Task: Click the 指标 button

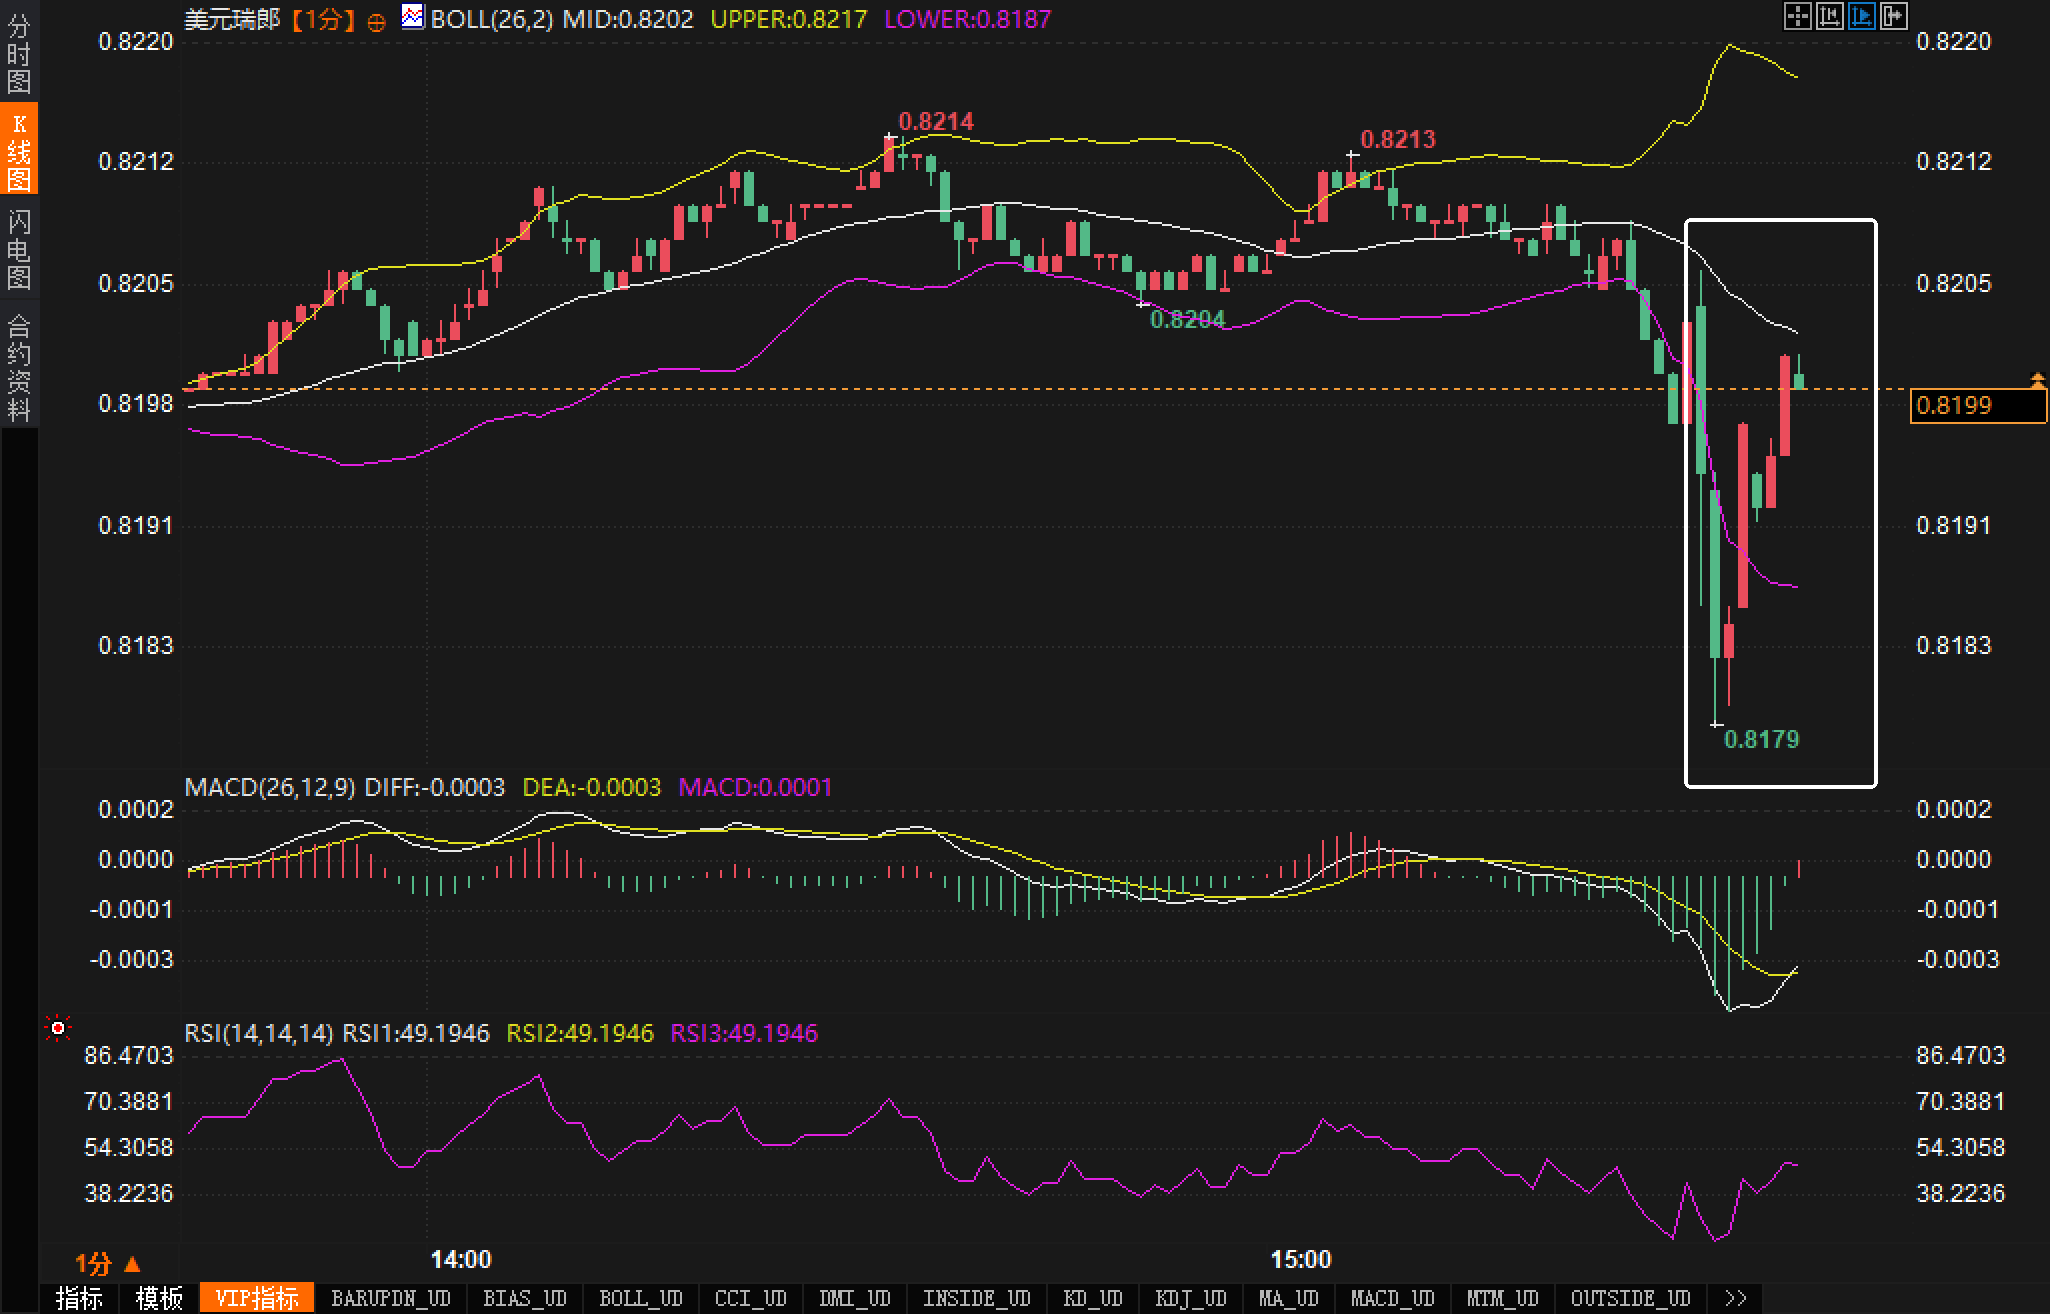Action: (79, 1298)
